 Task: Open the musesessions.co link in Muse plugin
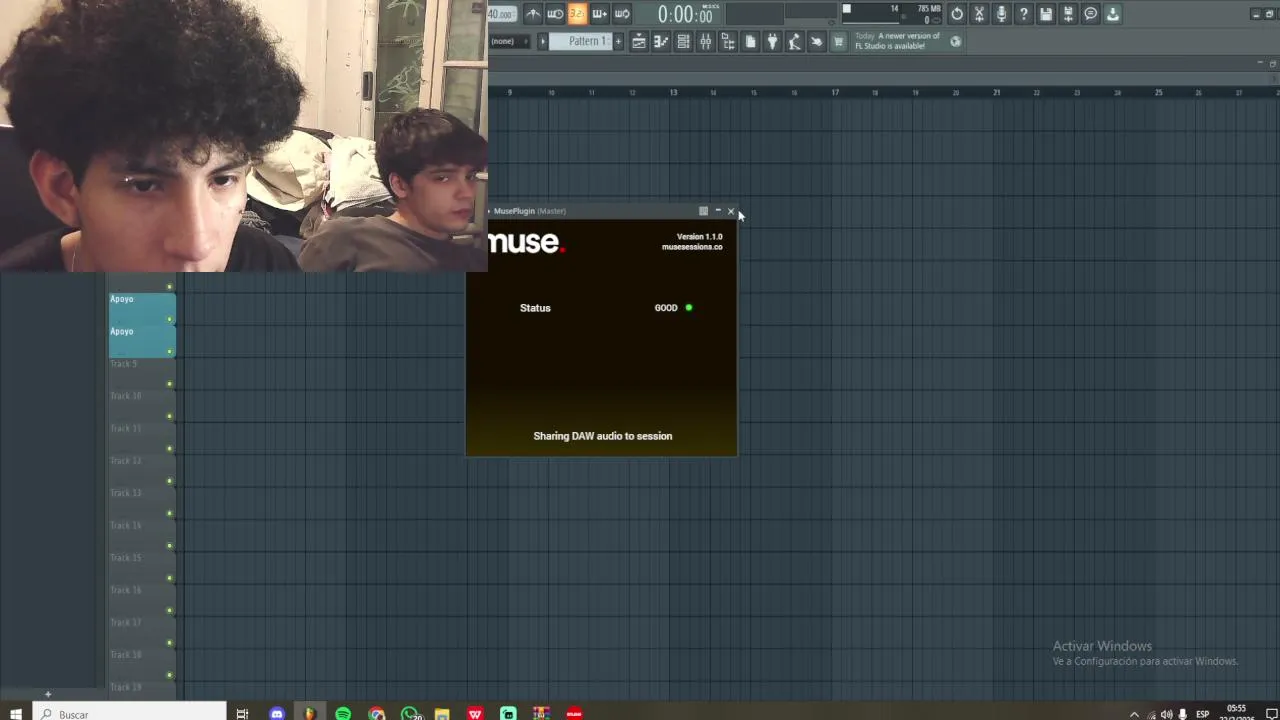click(x=692, y=247)
